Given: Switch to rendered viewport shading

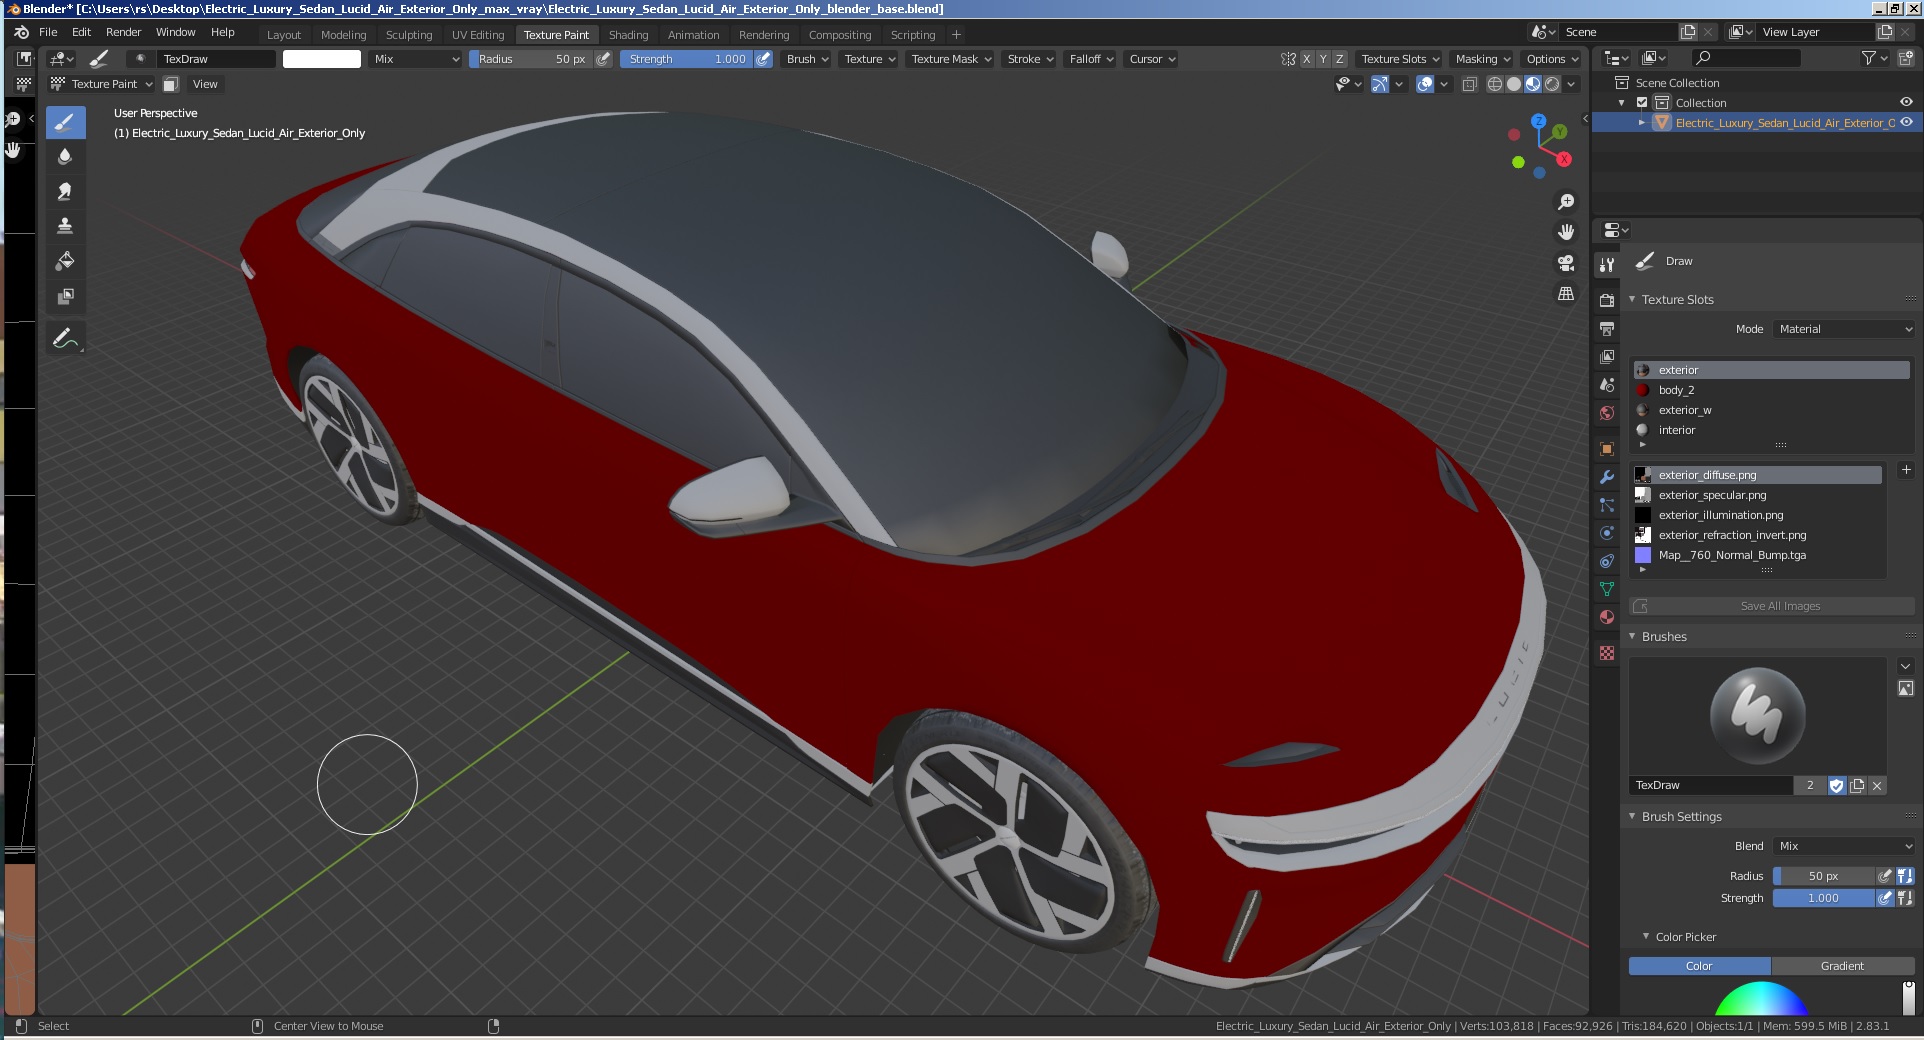Looking at the screenshot, I should coord(1552,84).
